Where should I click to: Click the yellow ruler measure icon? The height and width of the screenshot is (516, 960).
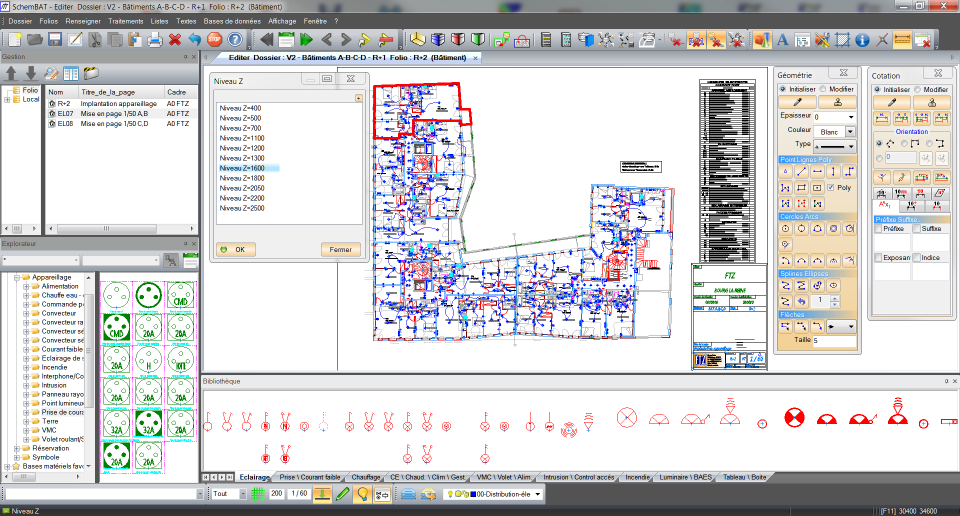click(902, 40)
